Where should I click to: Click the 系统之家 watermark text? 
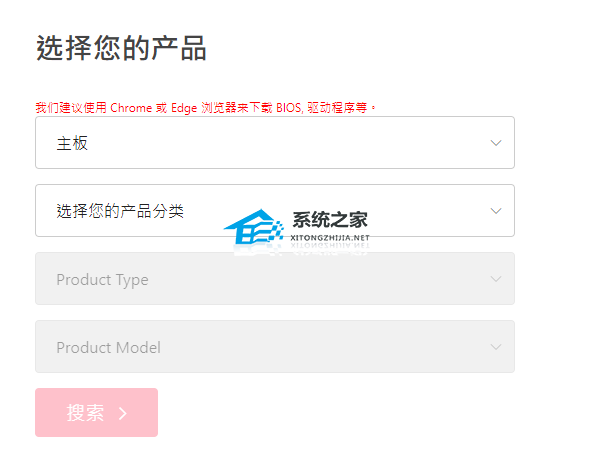[x=332, y=220]
